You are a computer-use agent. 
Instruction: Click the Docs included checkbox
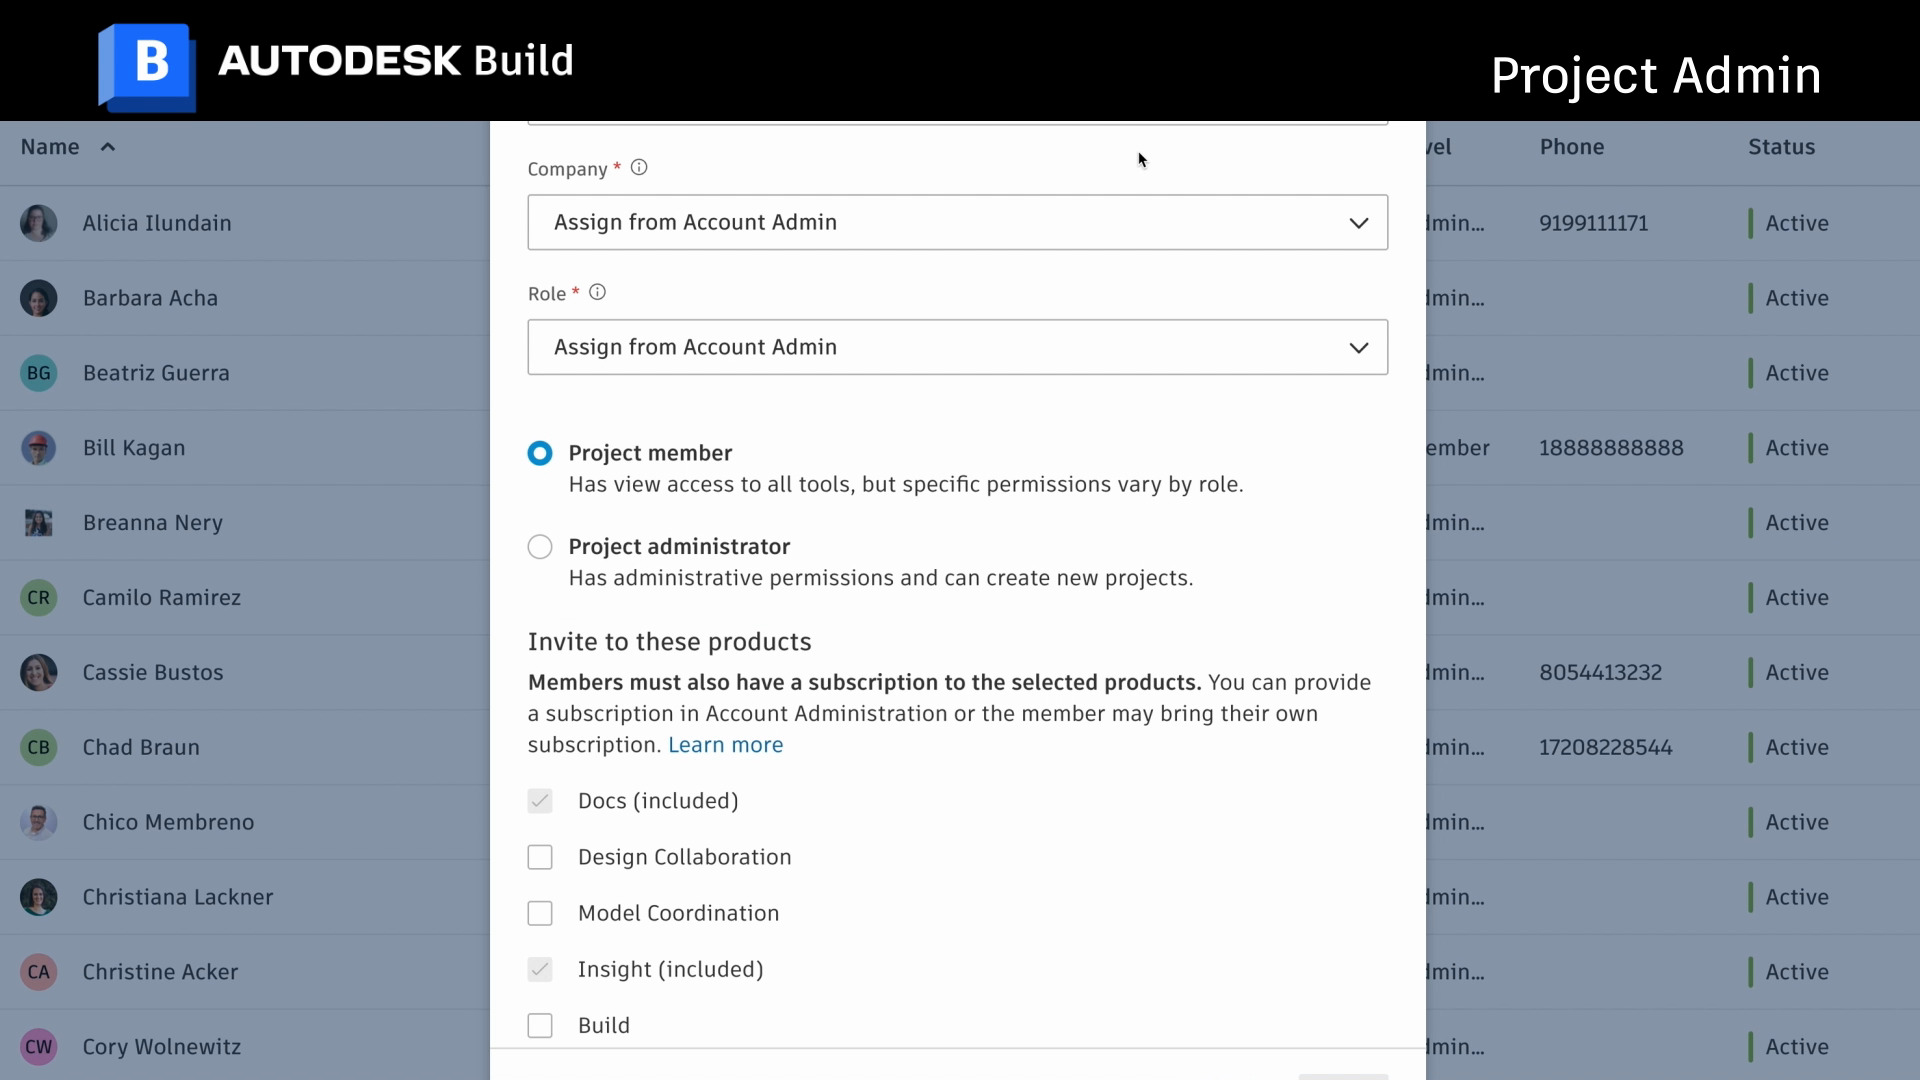coord(539,800)
